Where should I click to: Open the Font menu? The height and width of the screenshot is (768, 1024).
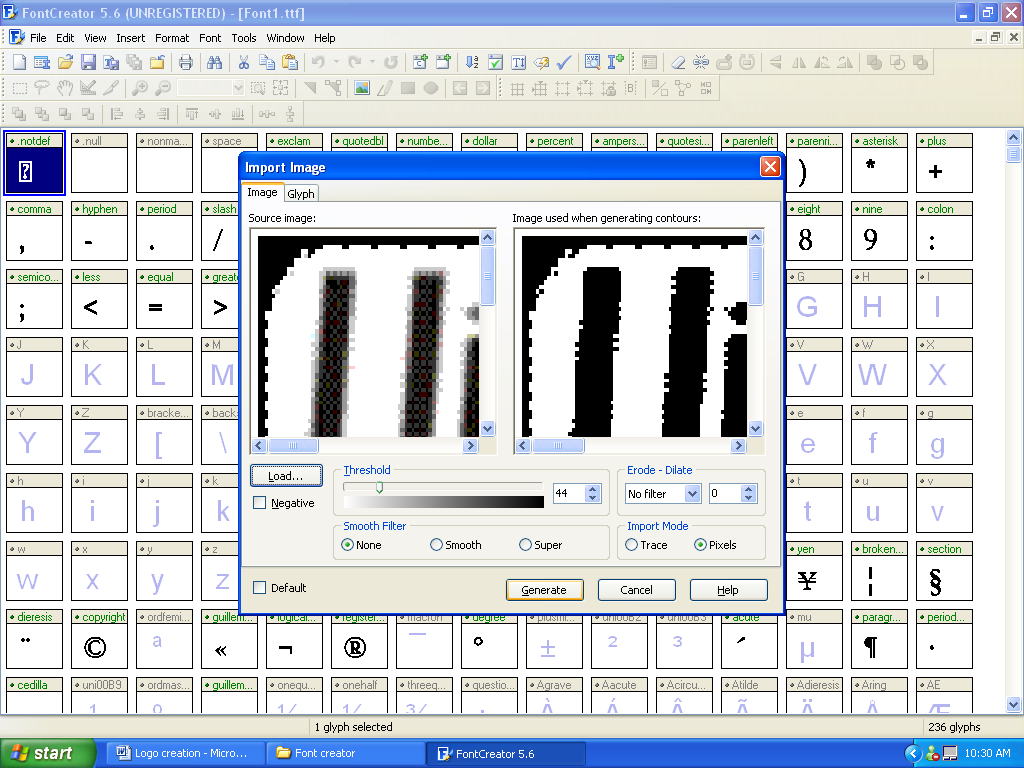click(x=210, y=38)
